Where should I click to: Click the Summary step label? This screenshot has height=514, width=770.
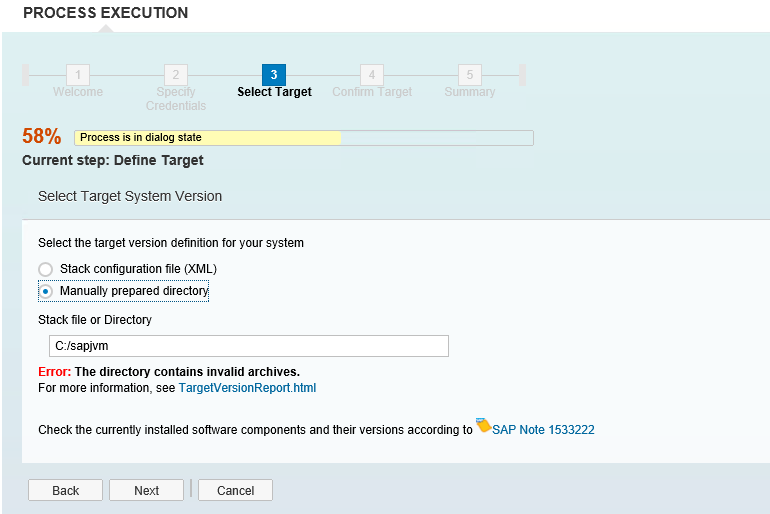click(469, 92)
